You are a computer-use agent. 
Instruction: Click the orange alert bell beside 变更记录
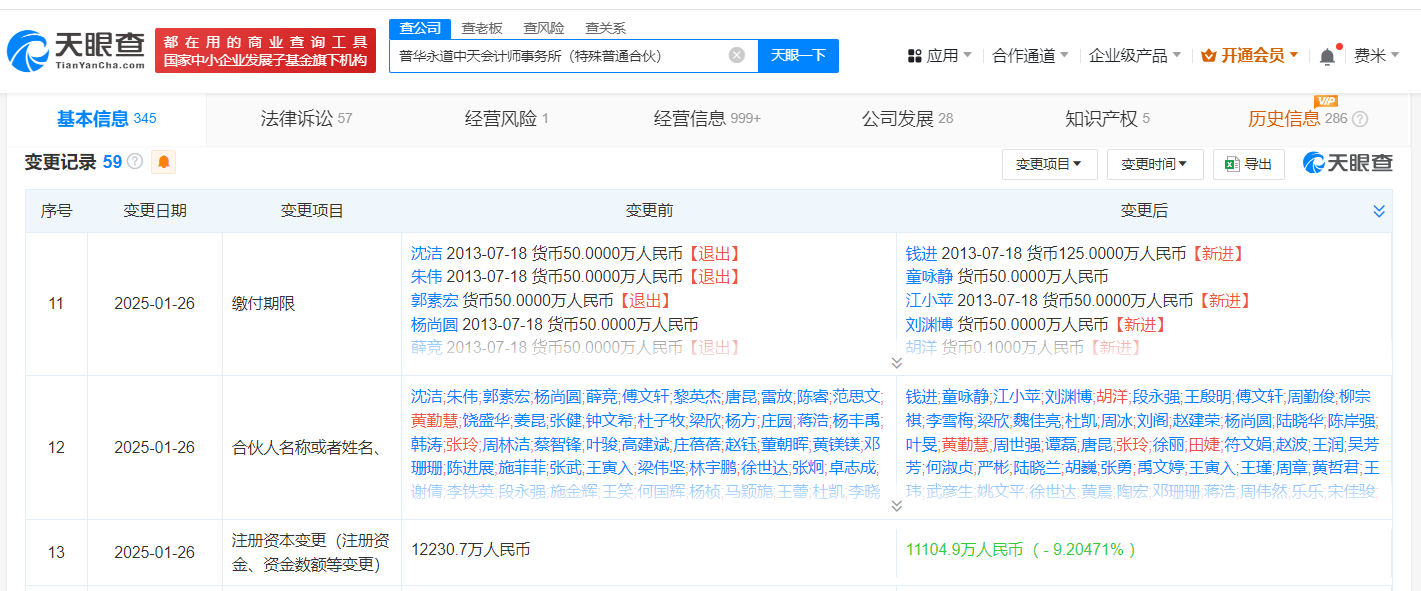tap(163, 161)
